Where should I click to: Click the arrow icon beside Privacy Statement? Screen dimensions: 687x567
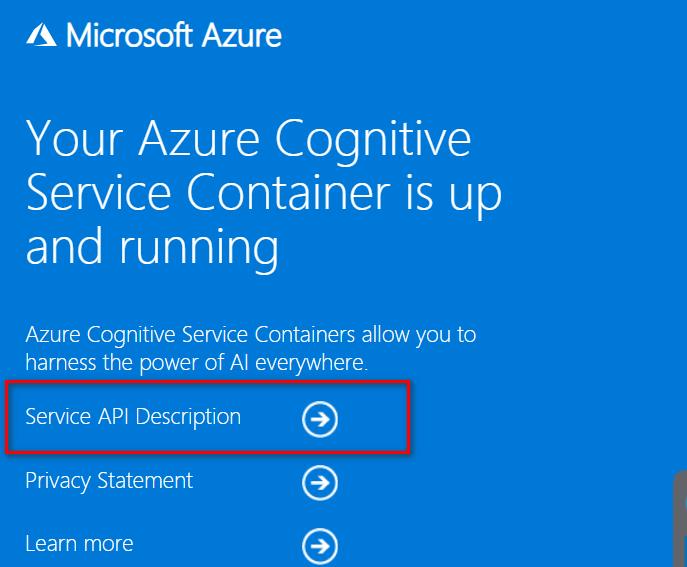click(320, 483)
